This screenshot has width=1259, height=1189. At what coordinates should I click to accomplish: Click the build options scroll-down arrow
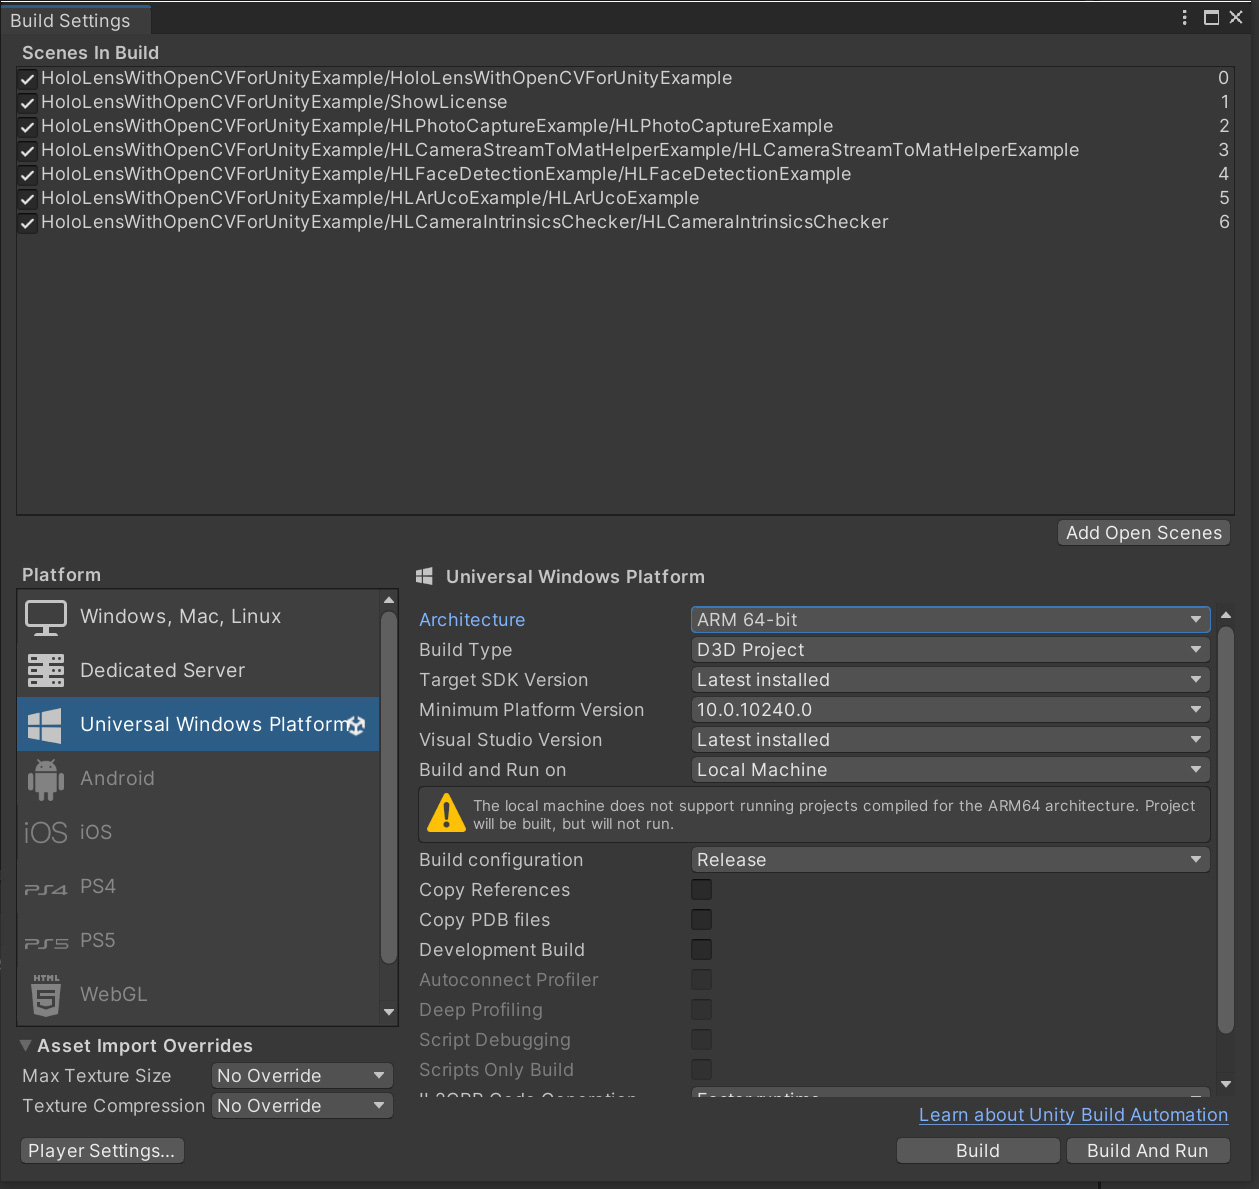click(1226, 1084)
